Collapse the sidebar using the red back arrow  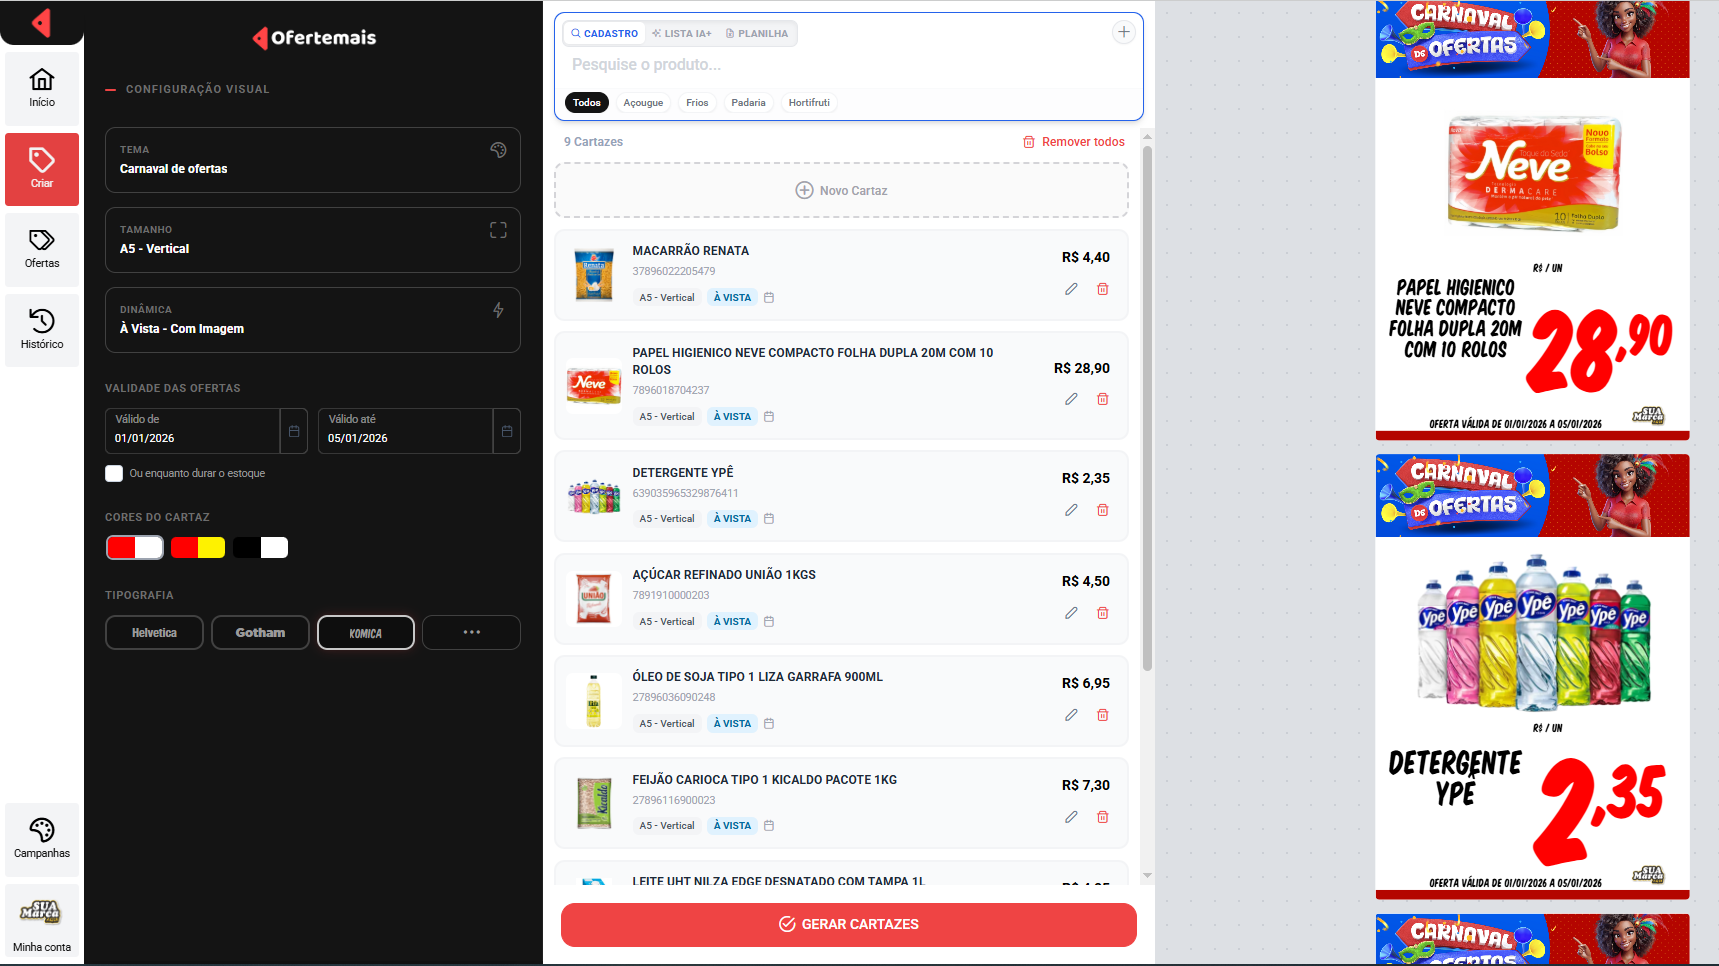pyautogui.click(x=41, y=22)
